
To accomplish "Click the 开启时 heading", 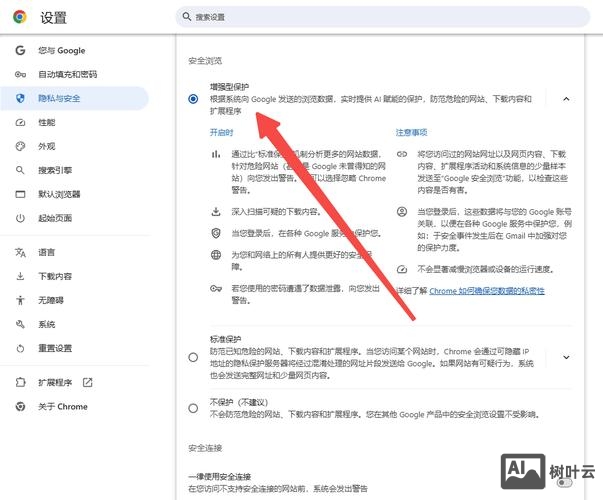I will point(222,133).
